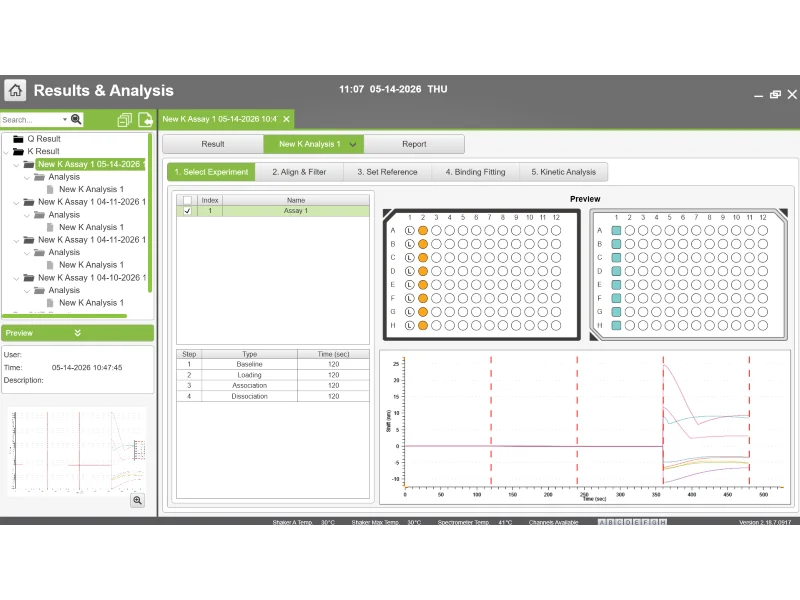Select New K Assay 1 04-10-2026 tree item
Image resolution: width=800 pixels, height=600 pixels.
pos(92,278)
